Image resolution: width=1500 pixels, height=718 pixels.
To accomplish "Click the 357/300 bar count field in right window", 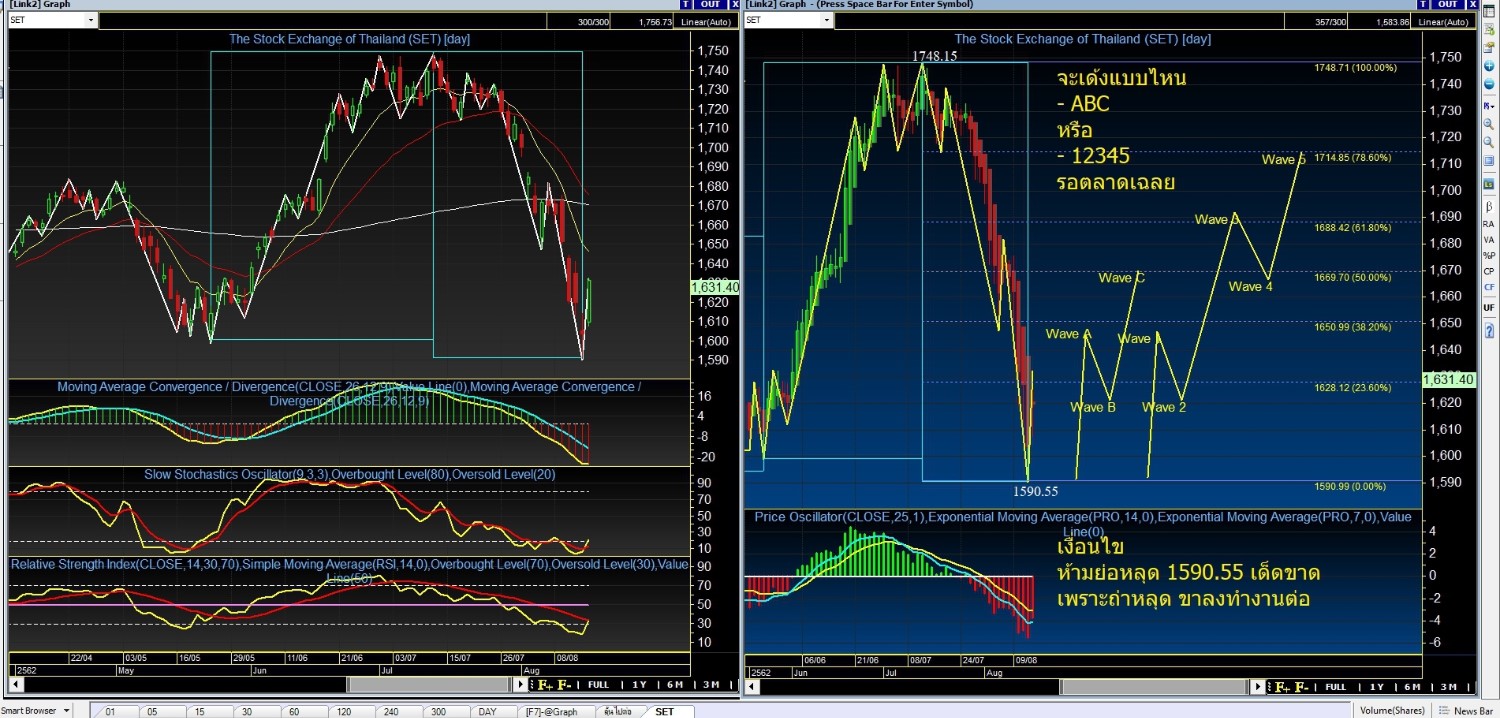I will tap(1315, 22).
